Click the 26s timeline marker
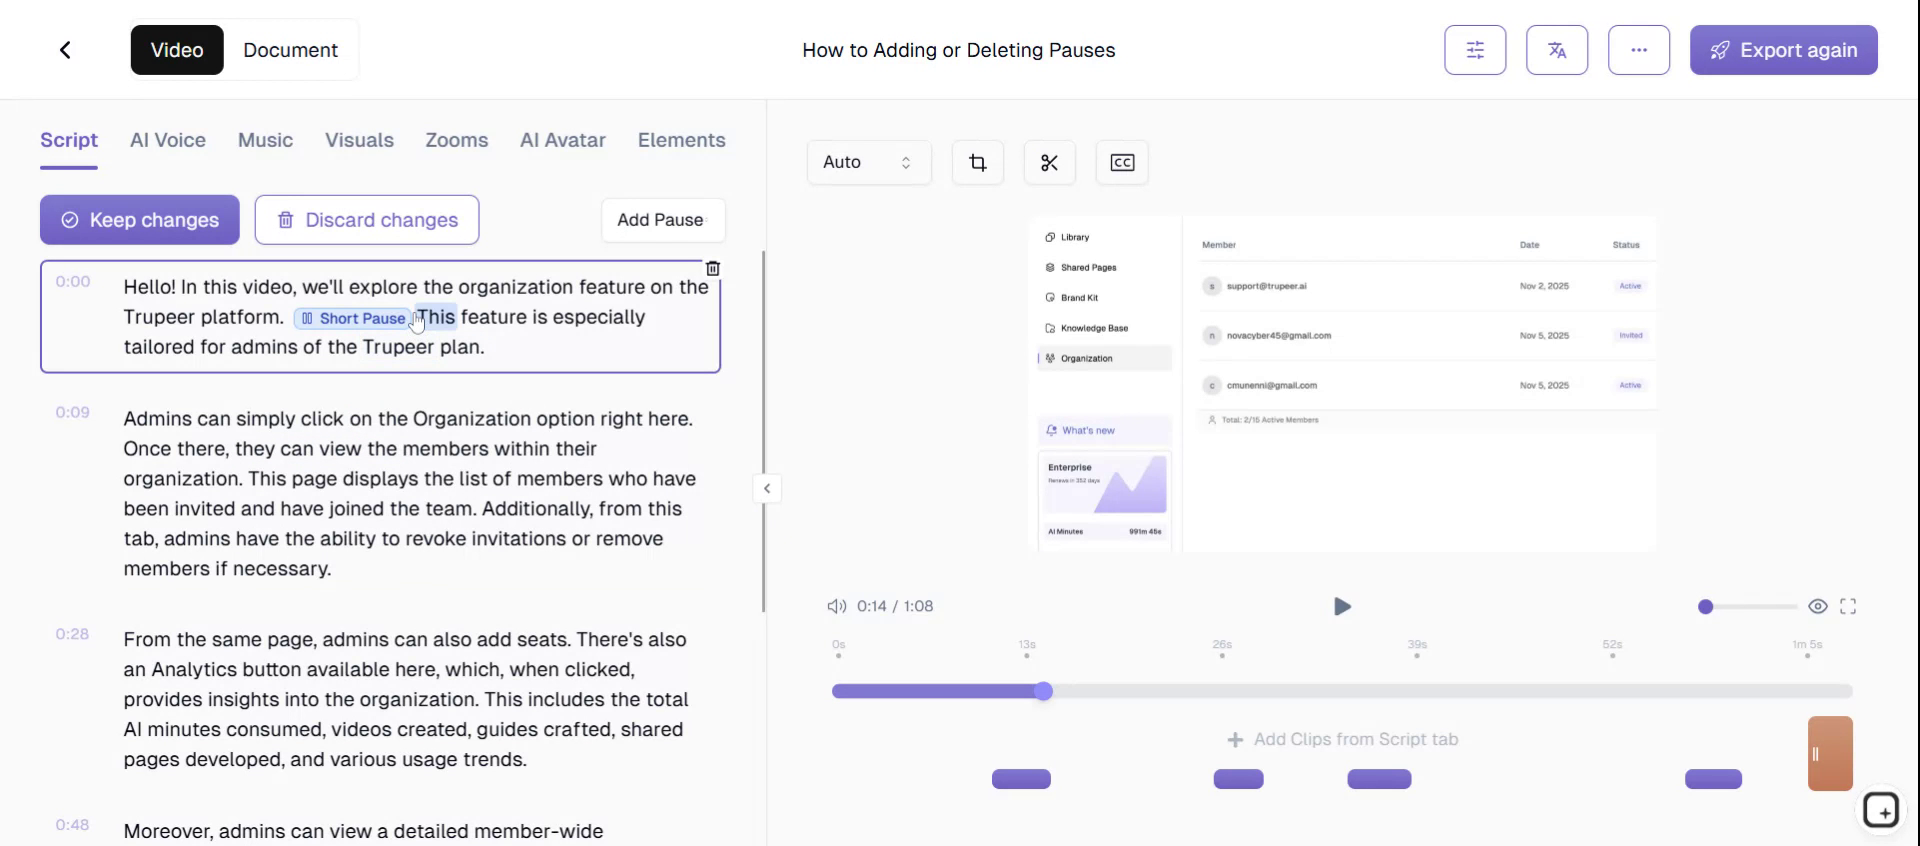 [1222, 648]
